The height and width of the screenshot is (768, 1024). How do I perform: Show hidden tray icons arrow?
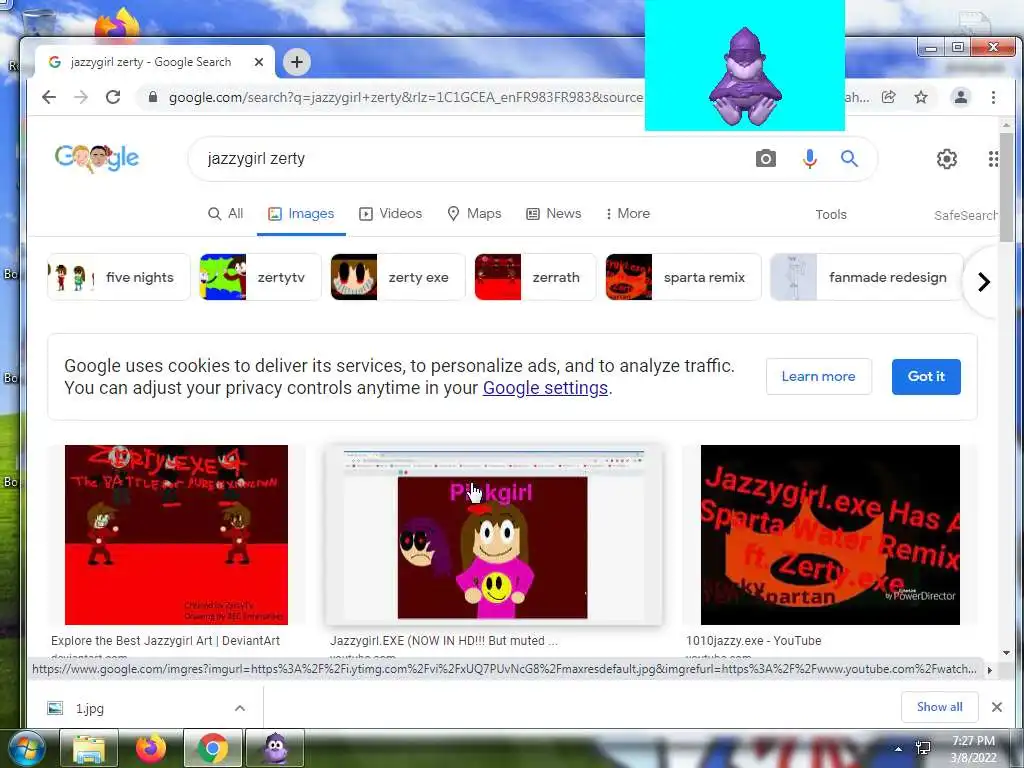tap(899, 749)
